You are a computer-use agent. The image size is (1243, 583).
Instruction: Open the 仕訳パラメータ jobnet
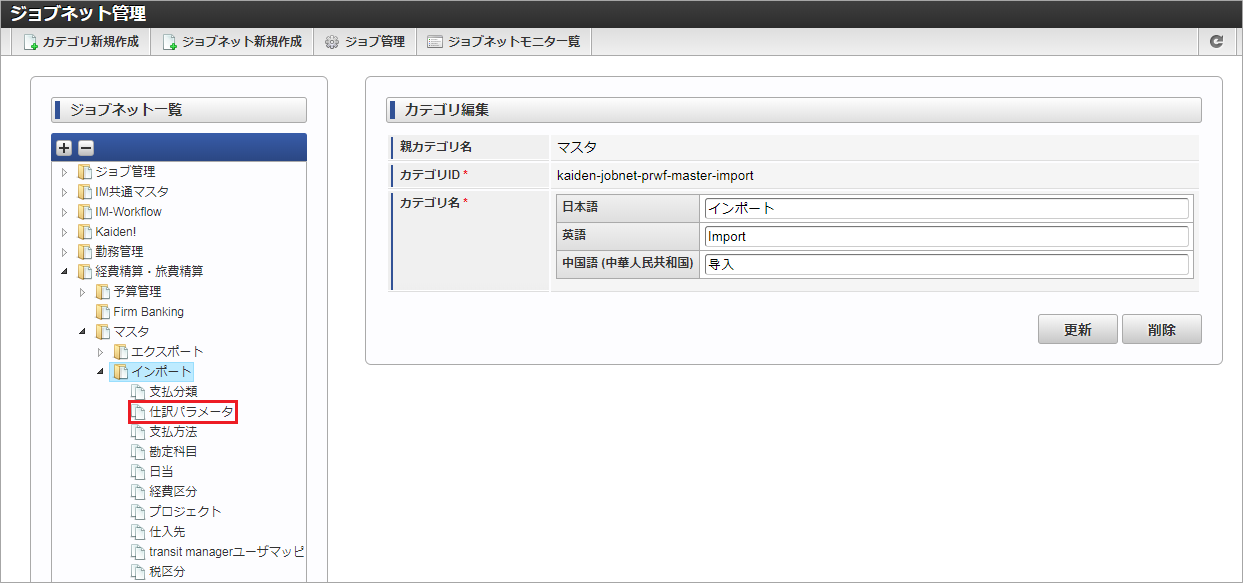191,412
